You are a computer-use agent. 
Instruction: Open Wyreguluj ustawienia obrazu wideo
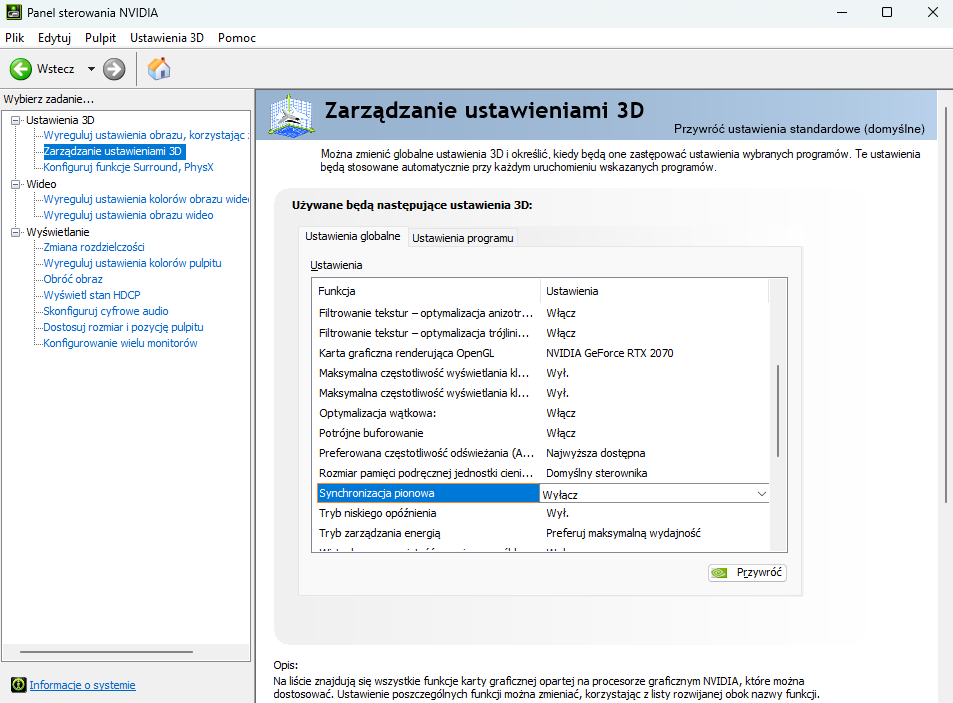[x=128, y=215]
